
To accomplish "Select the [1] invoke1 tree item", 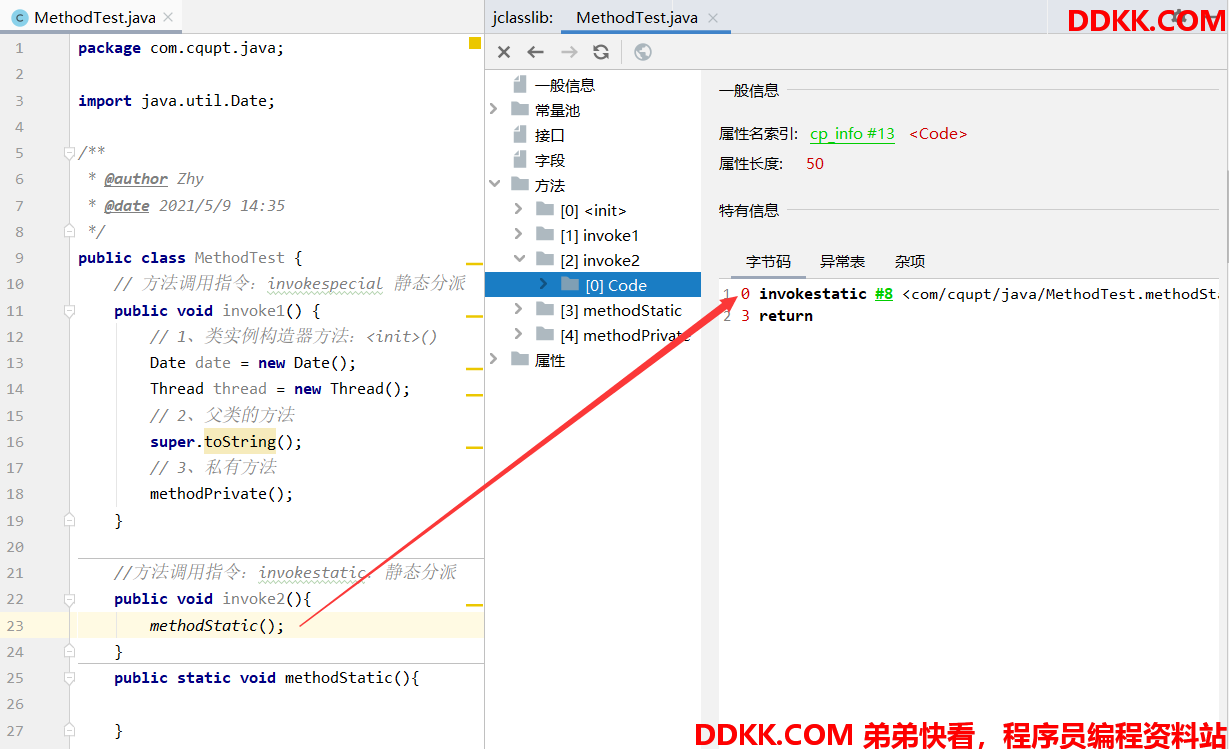I will [599, 235].
